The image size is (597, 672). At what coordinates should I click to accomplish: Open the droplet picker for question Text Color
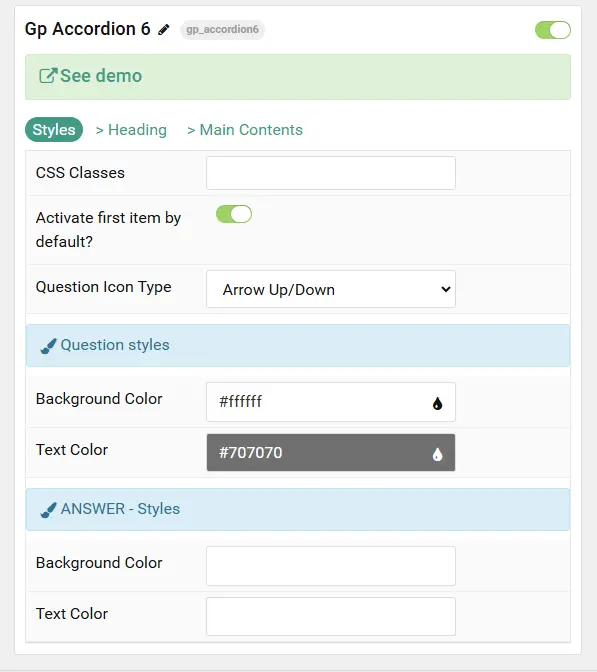pyautogui.click(x=437, y=454)
